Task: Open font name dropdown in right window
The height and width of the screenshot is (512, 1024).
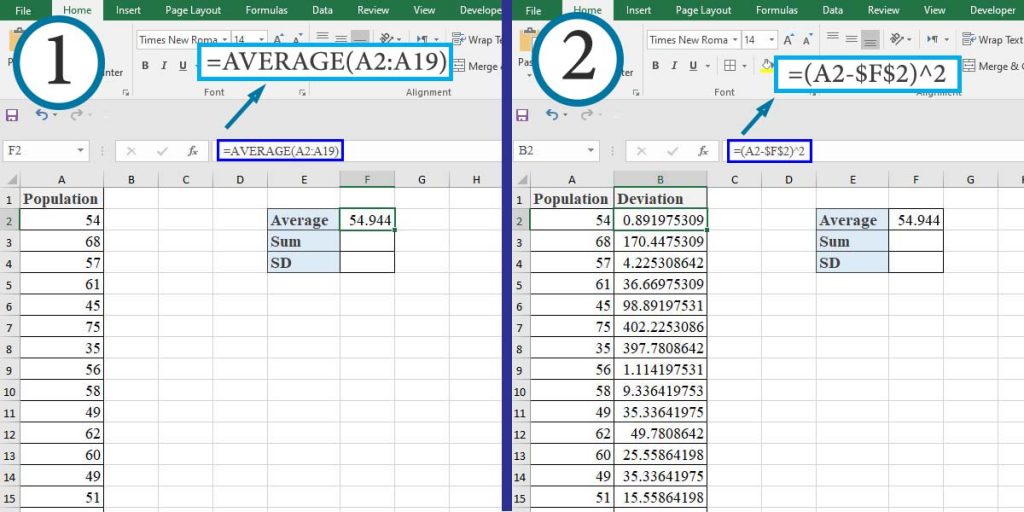Action: [735, 40]
